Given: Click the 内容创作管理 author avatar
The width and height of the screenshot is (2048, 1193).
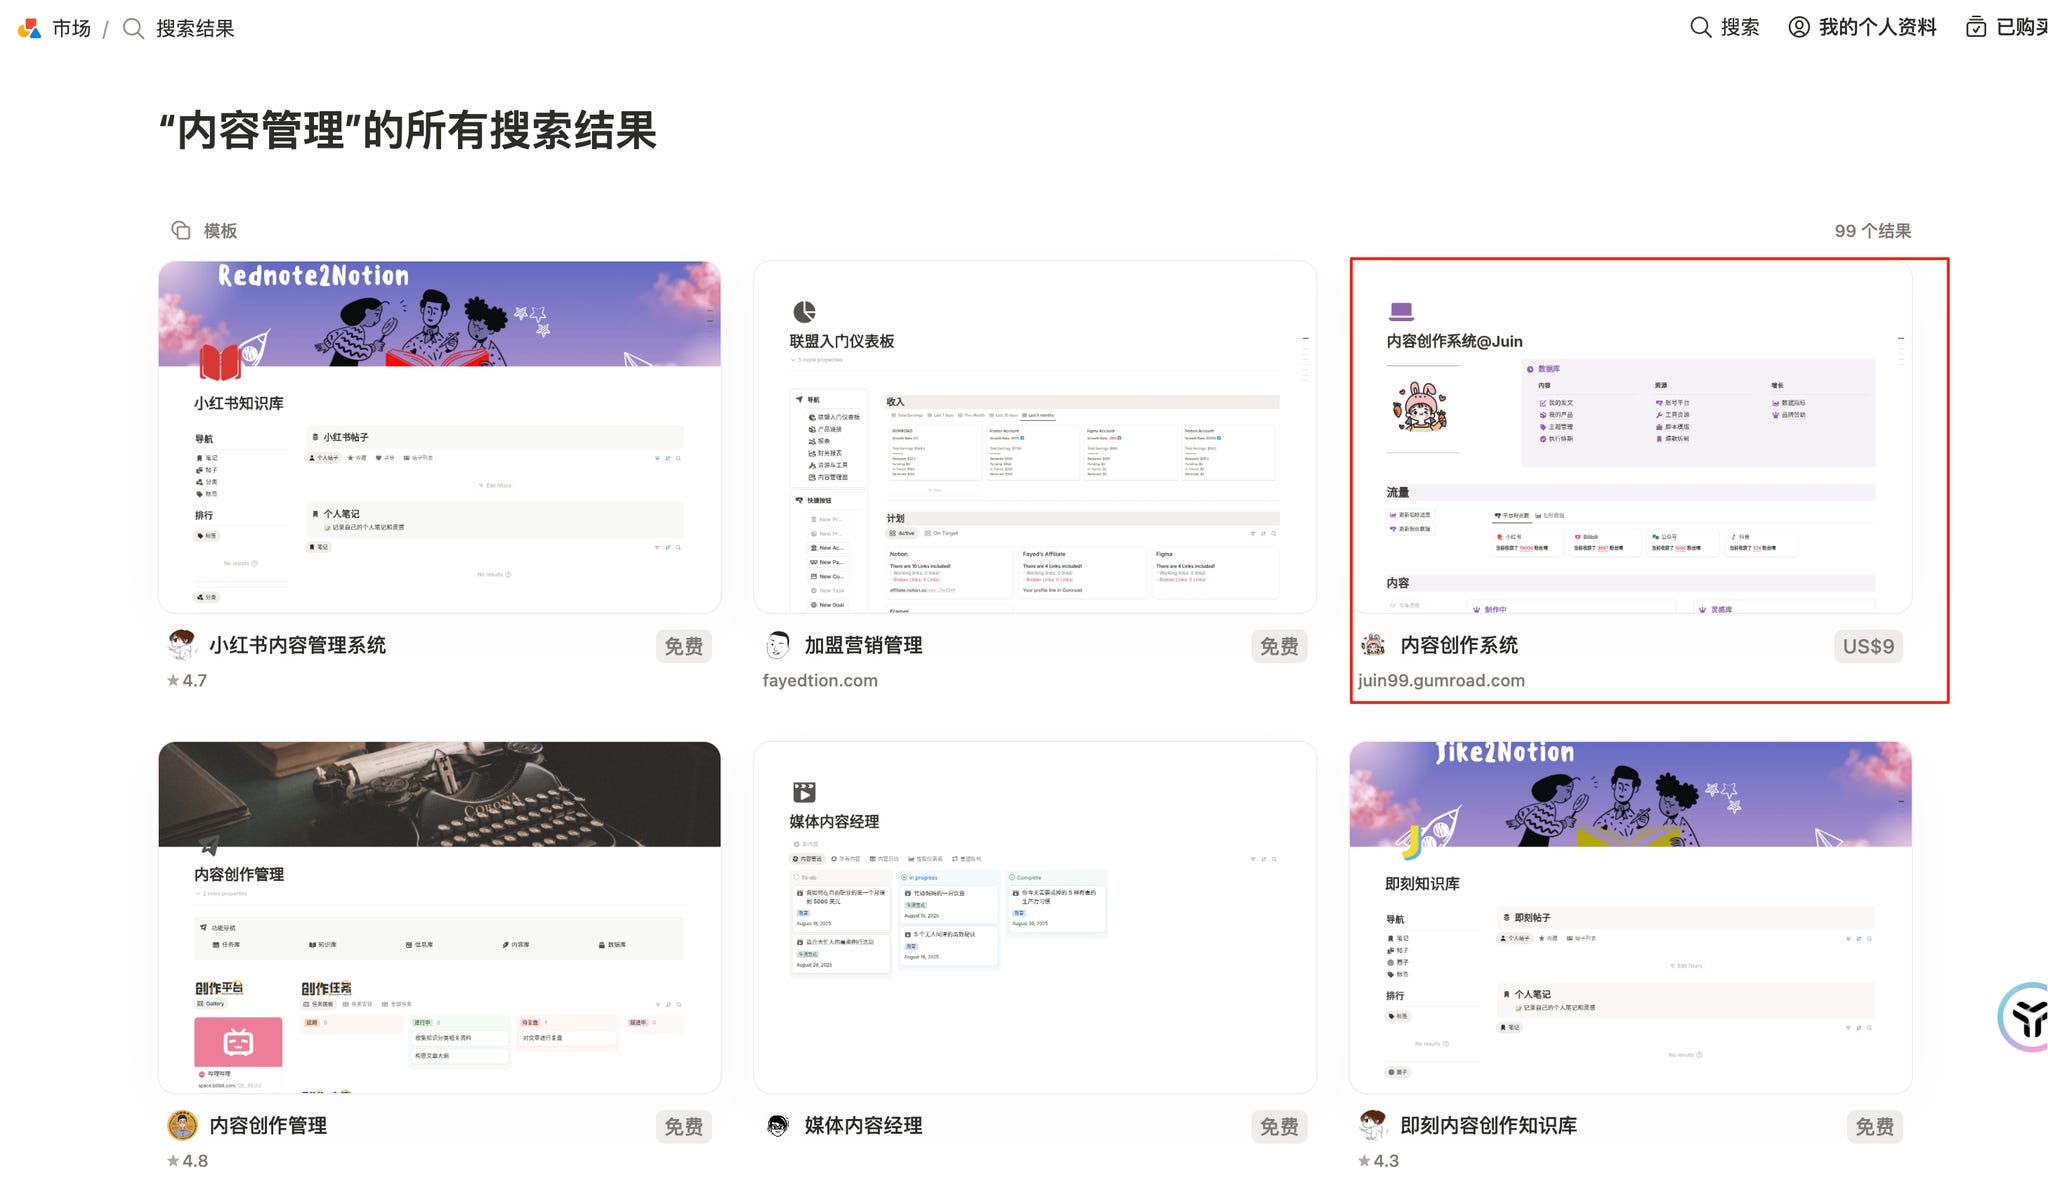Looking at the screenshot, I should (x=182, y=1125).
